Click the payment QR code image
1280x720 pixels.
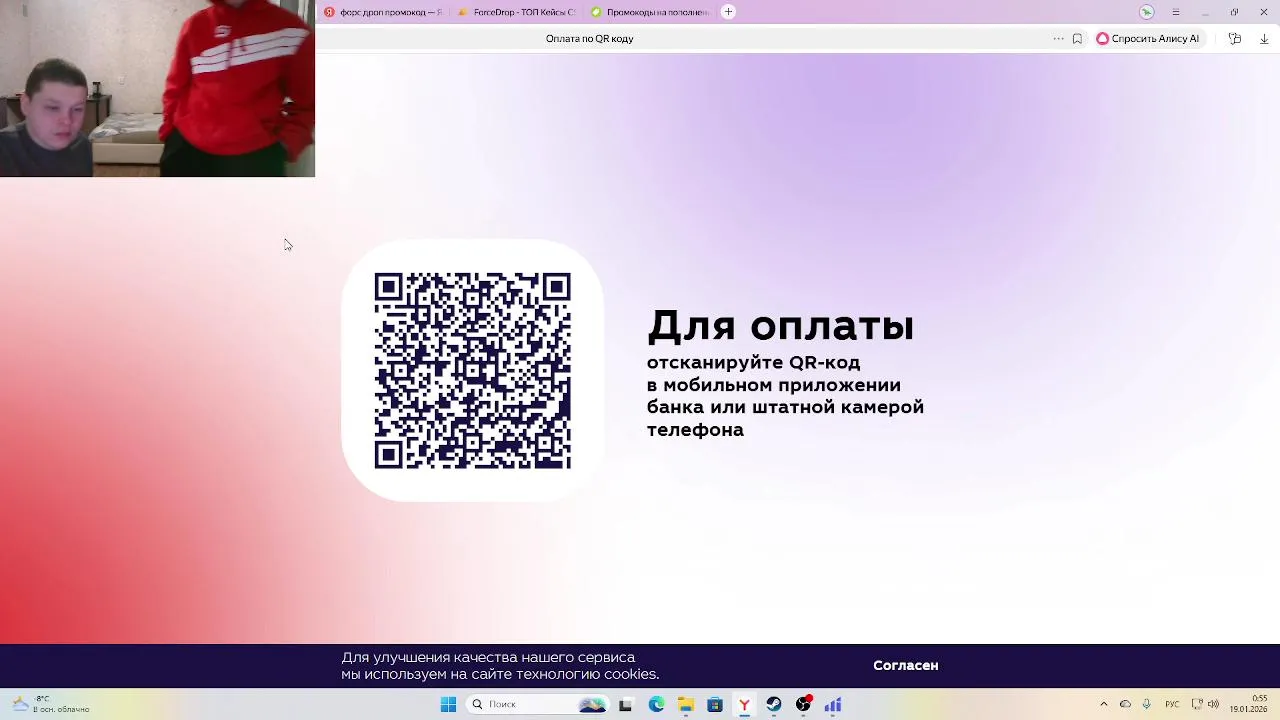[x=472, y=370]
